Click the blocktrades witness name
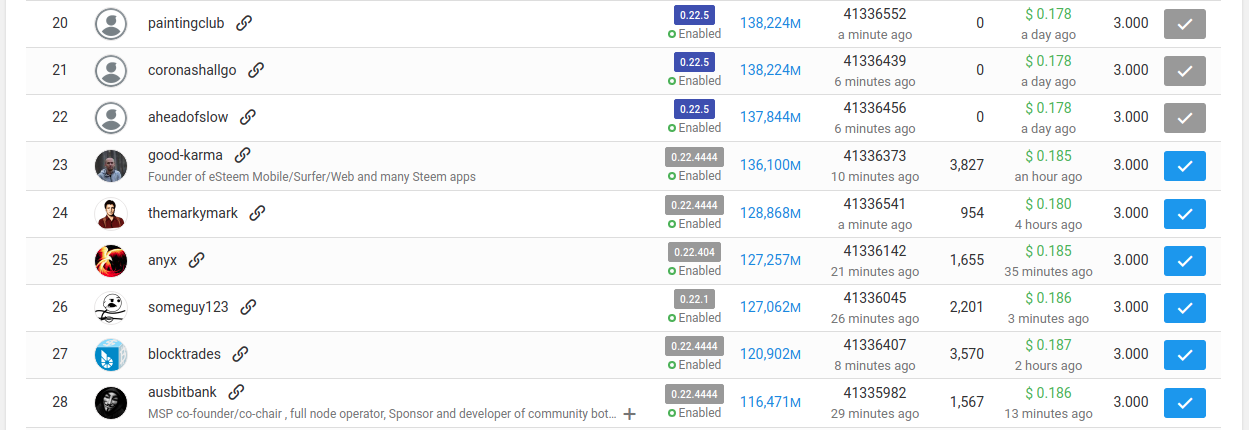Viewport: 1249px width, 430px height. (x=184, y=354)
